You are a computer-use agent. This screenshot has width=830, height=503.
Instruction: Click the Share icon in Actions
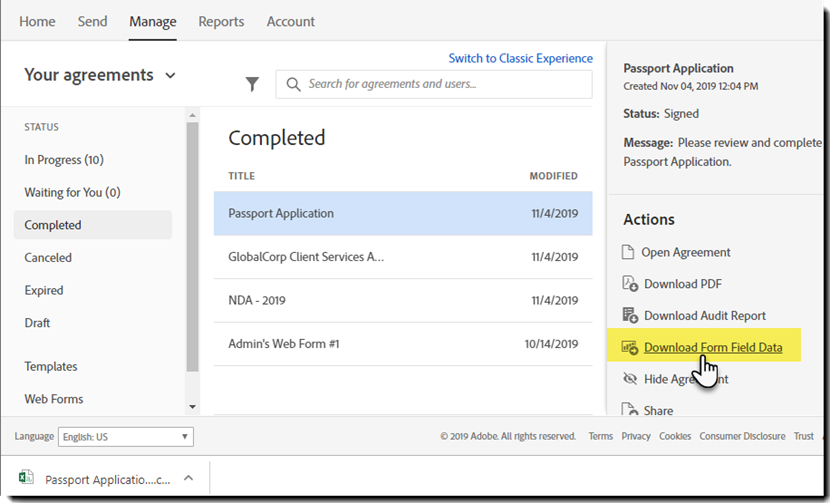(x=629, y=410)
